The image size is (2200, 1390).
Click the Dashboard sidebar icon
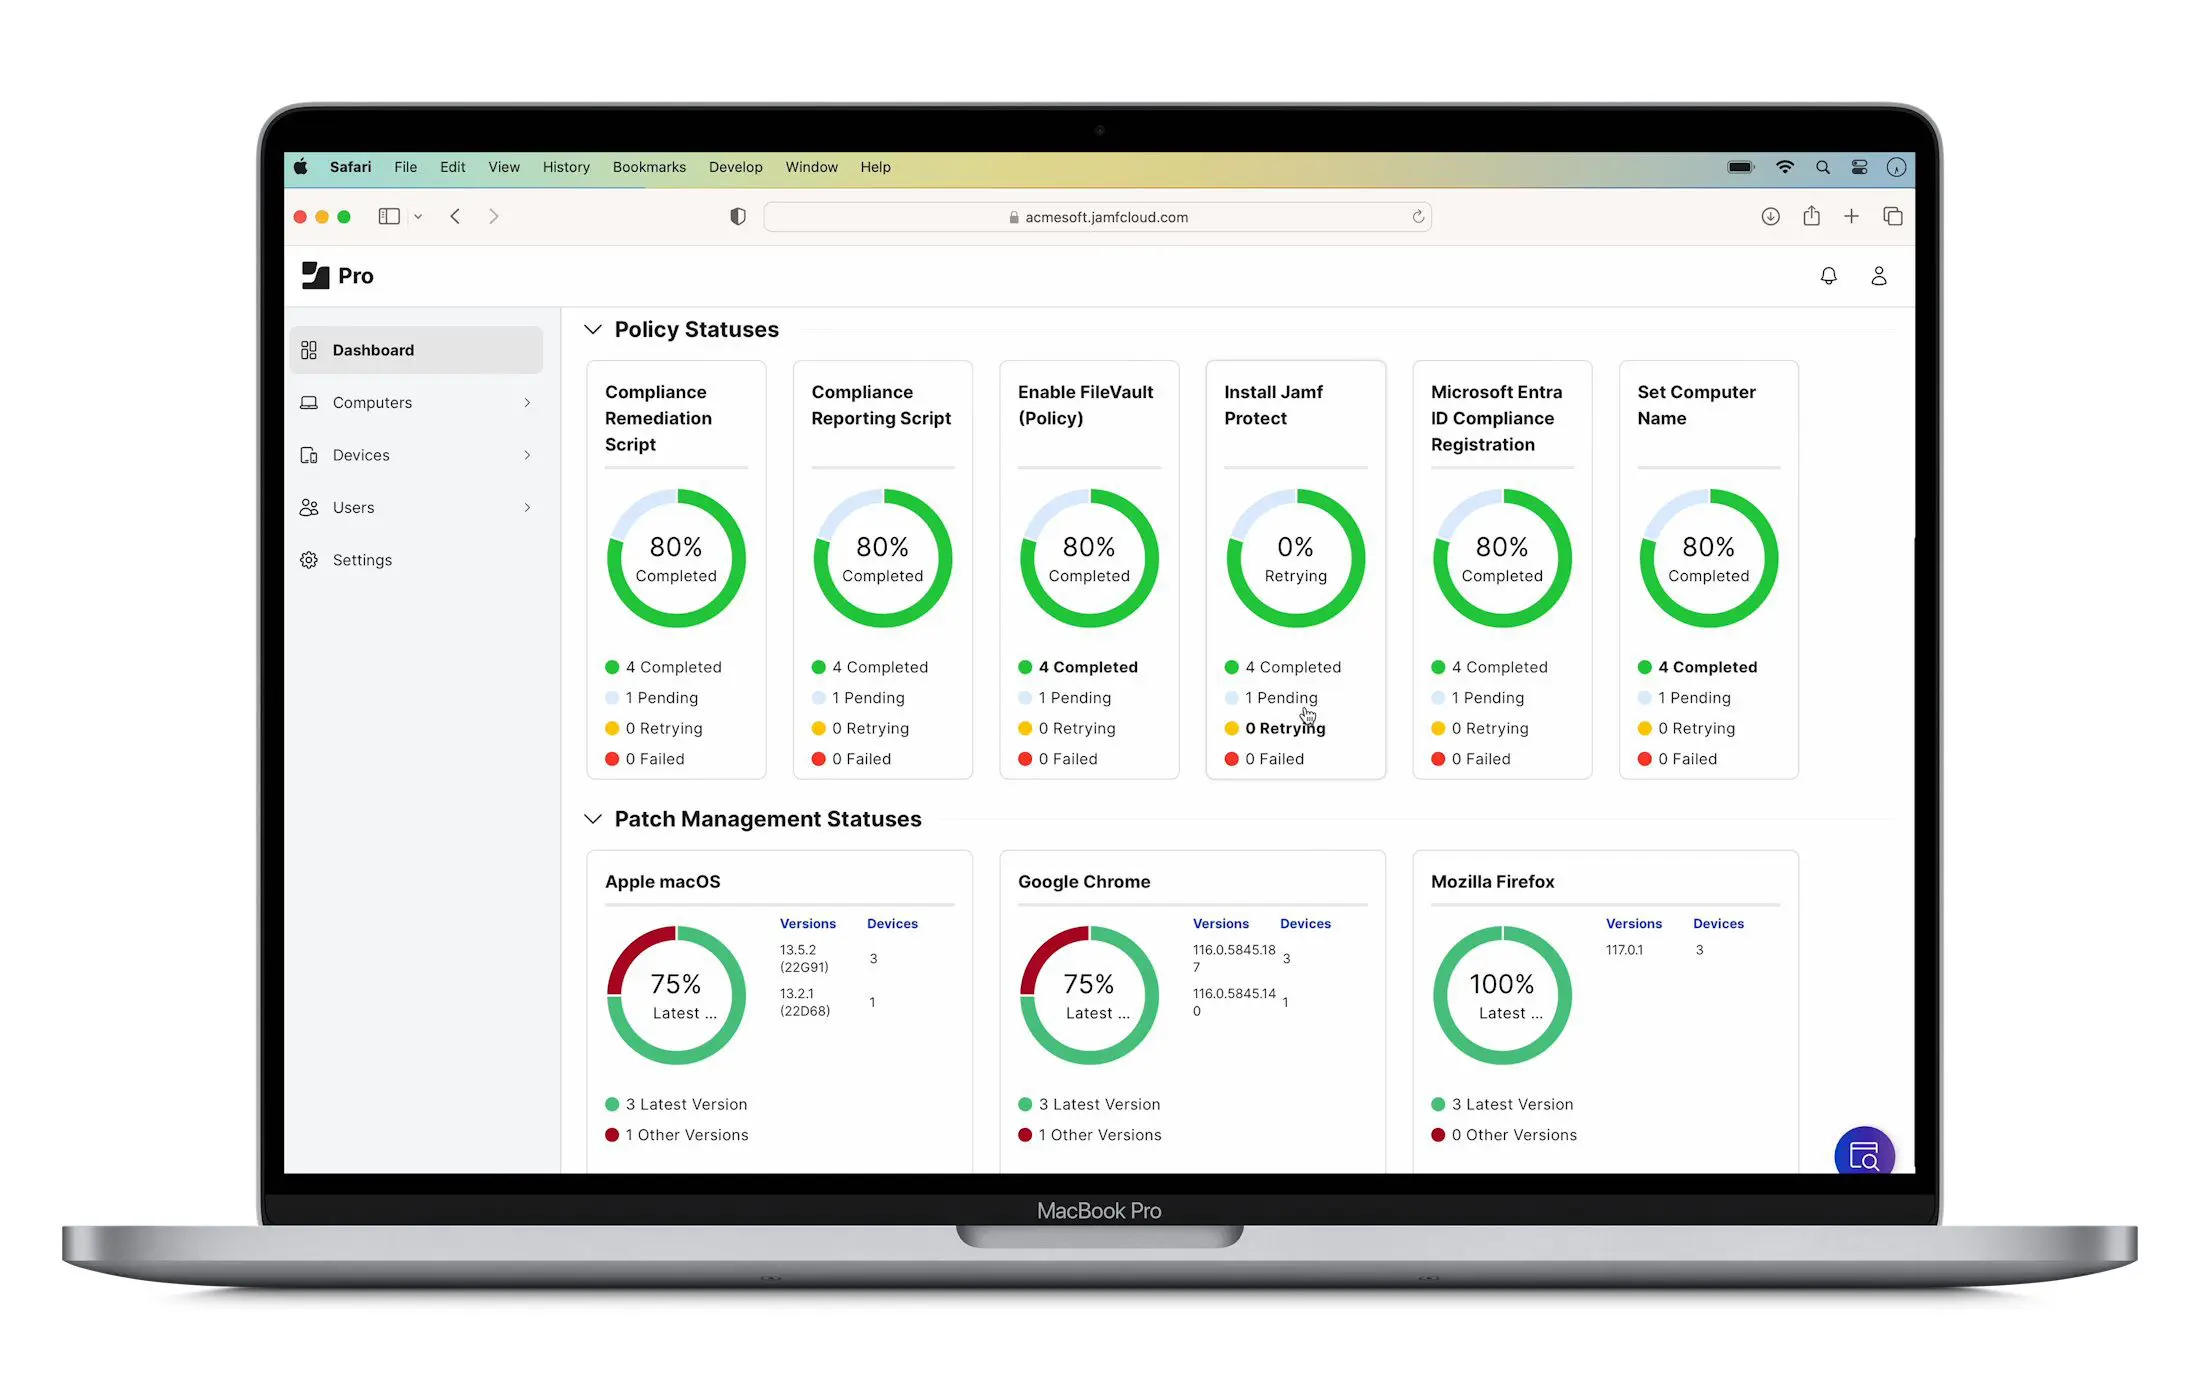click(309, 350)
